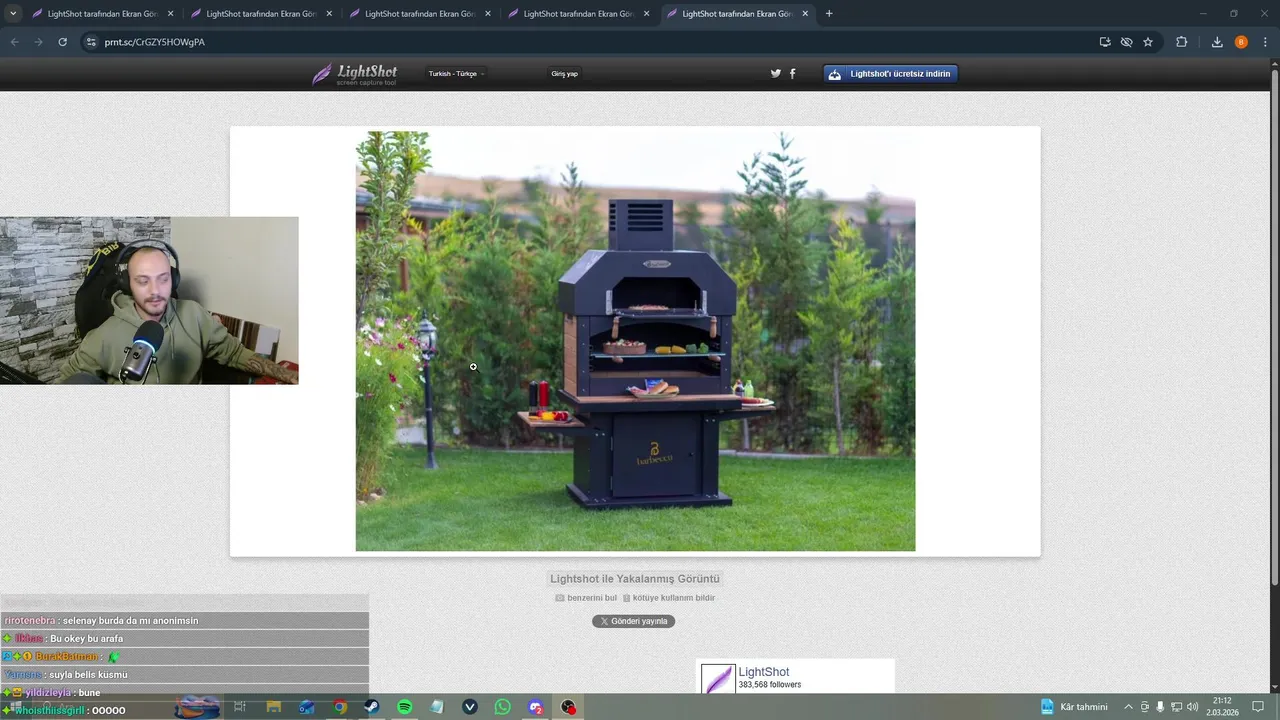Open File Explorer from the taskbar
The height and width of the screenshot is (720, 1280).
point(273,707)
